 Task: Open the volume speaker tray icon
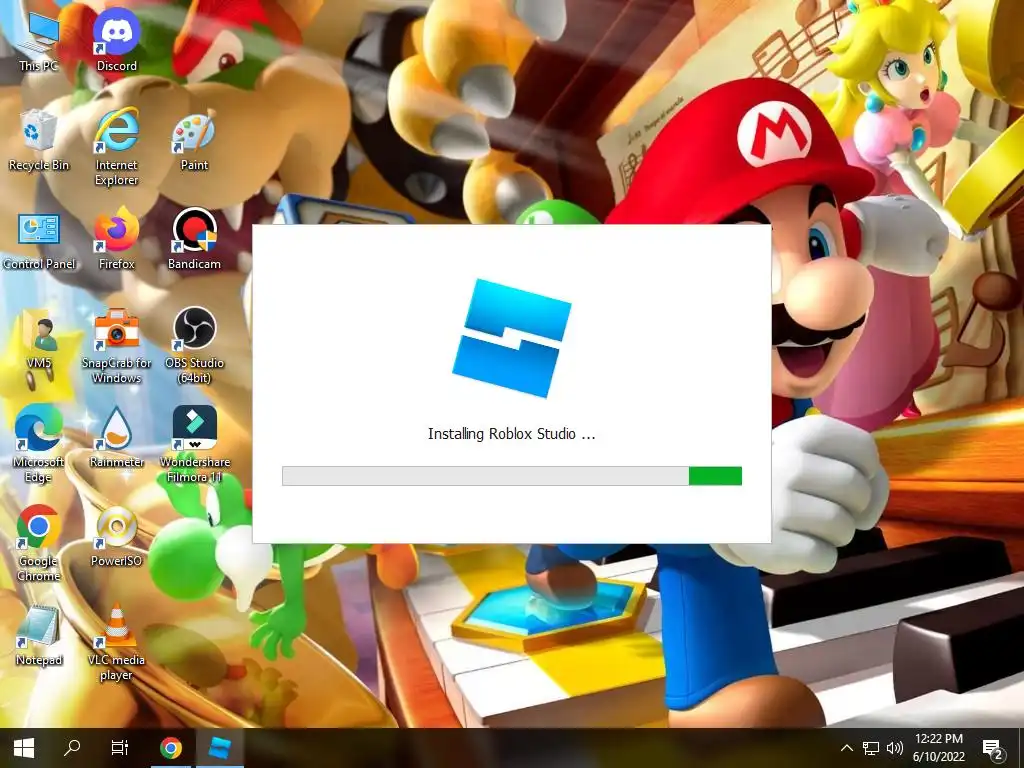[895, 748]
